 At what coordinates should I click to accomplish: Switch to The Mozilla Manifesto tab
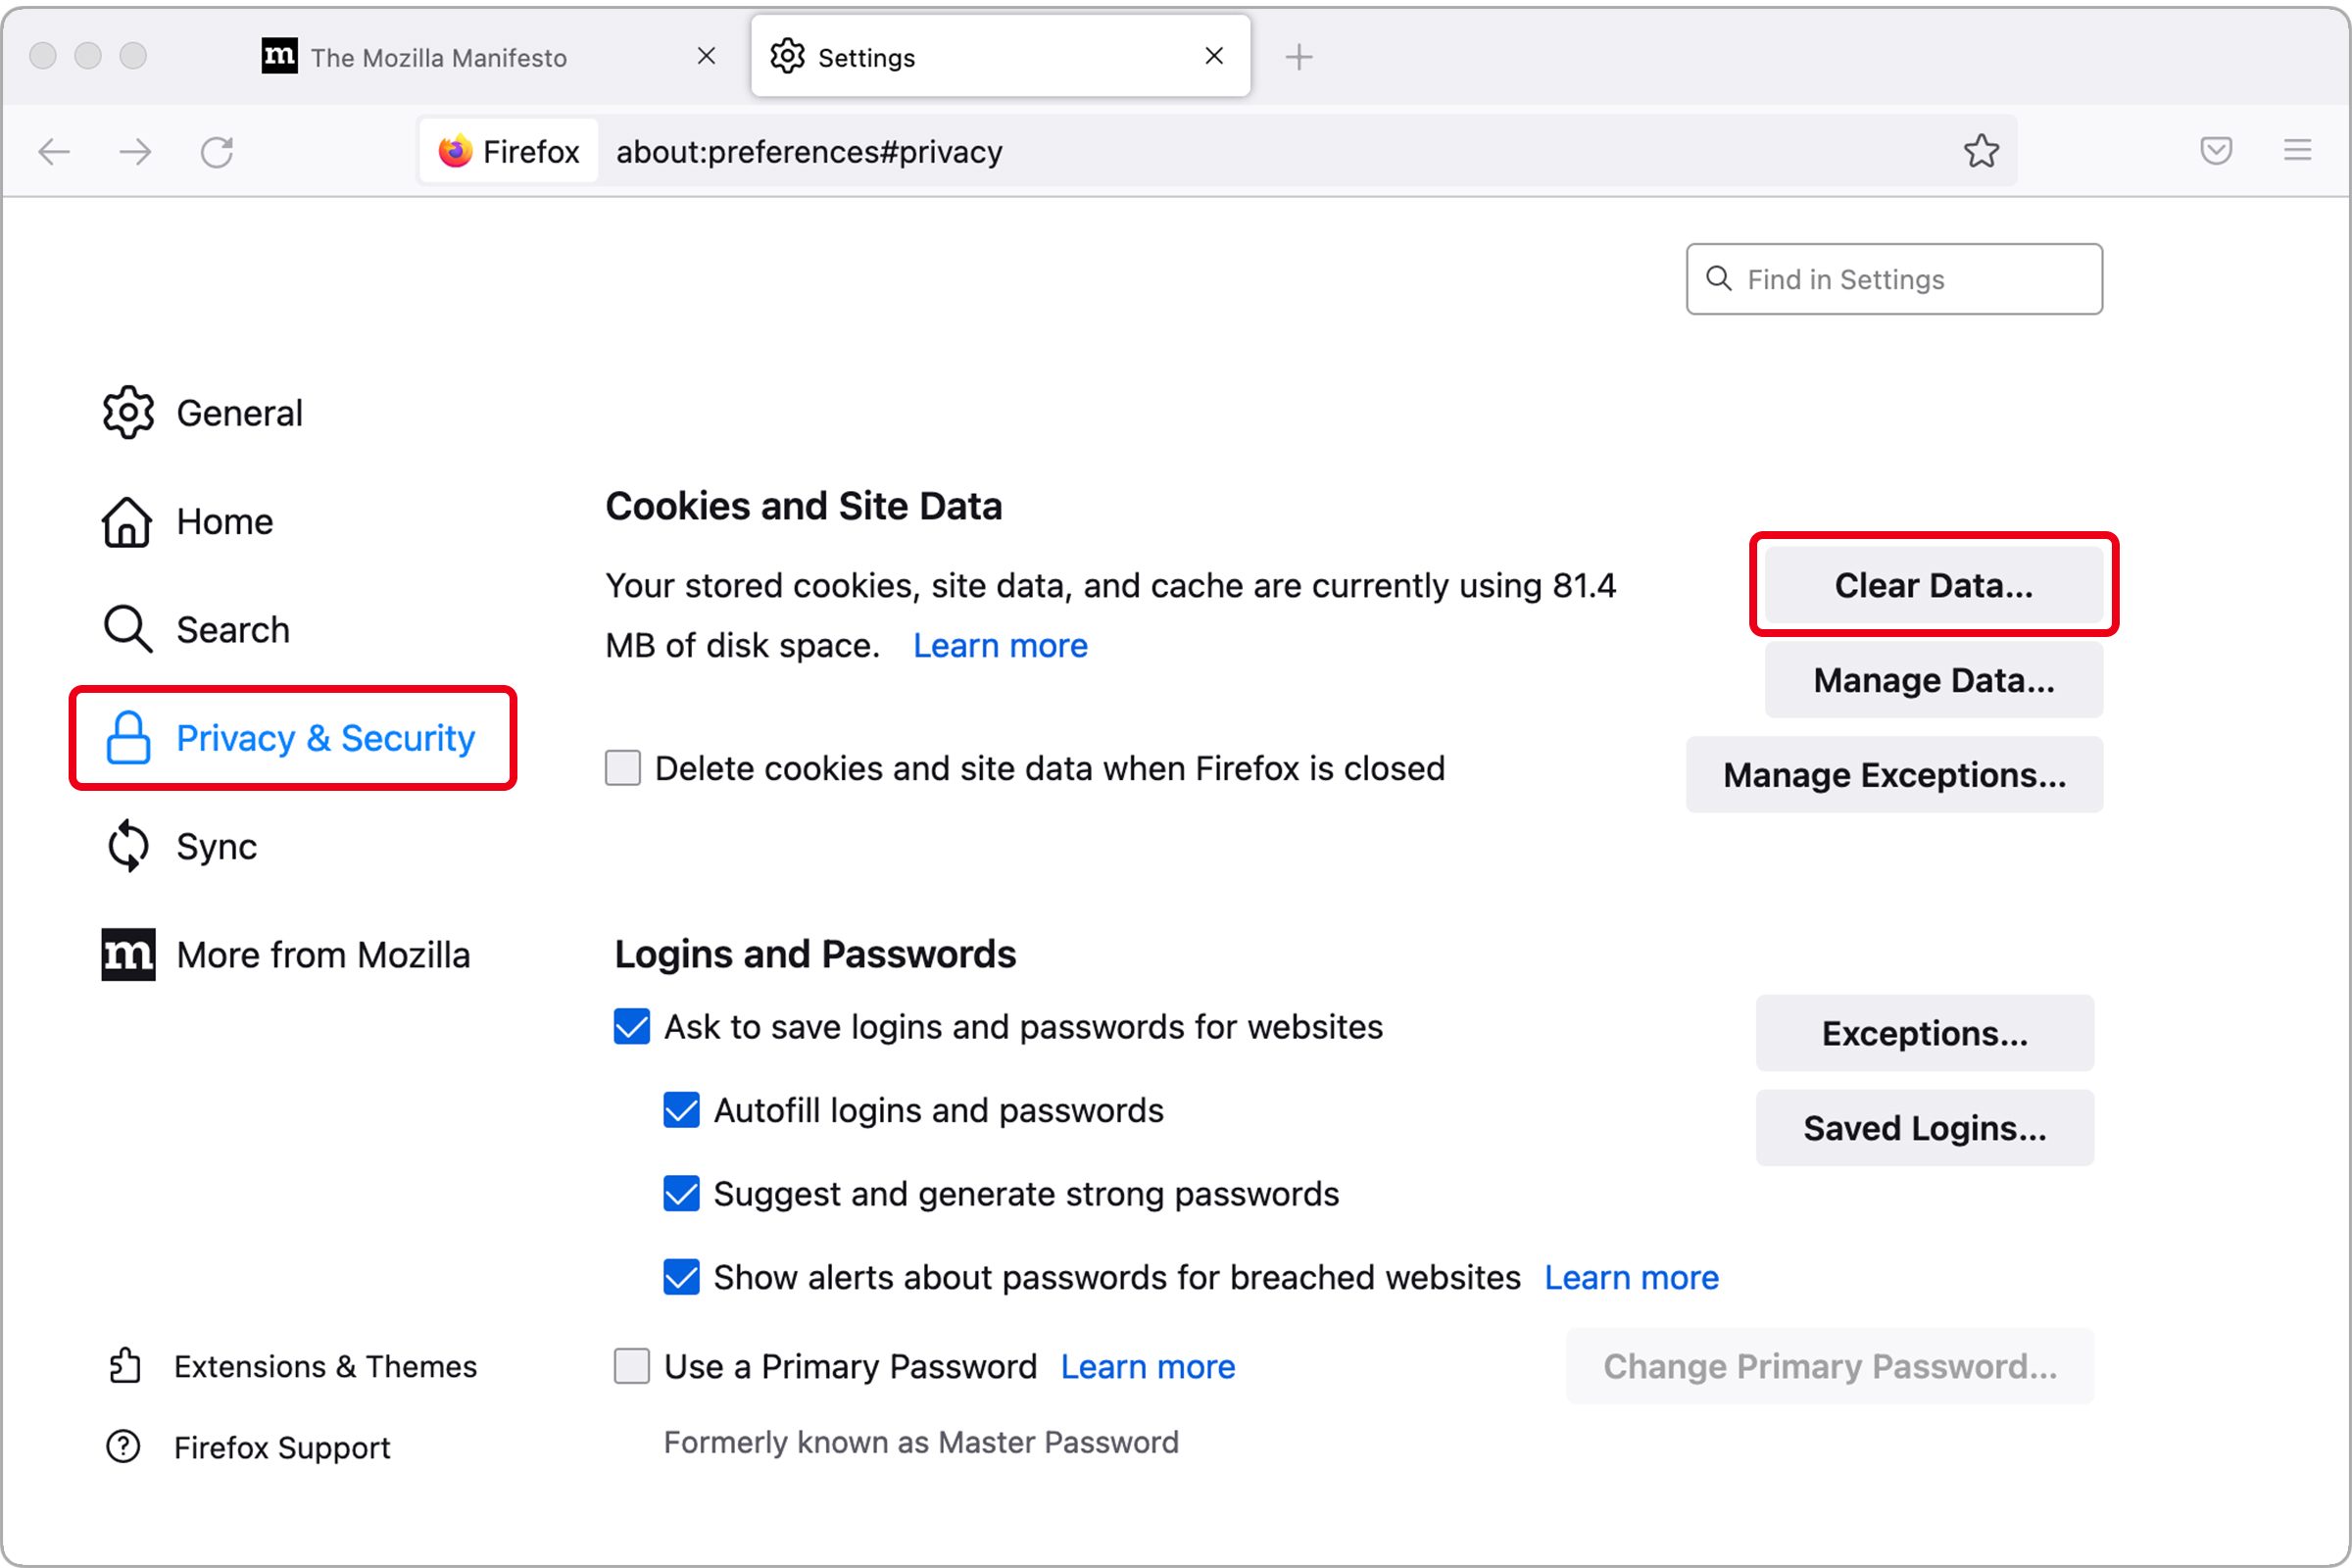click(x=440, y=57)
